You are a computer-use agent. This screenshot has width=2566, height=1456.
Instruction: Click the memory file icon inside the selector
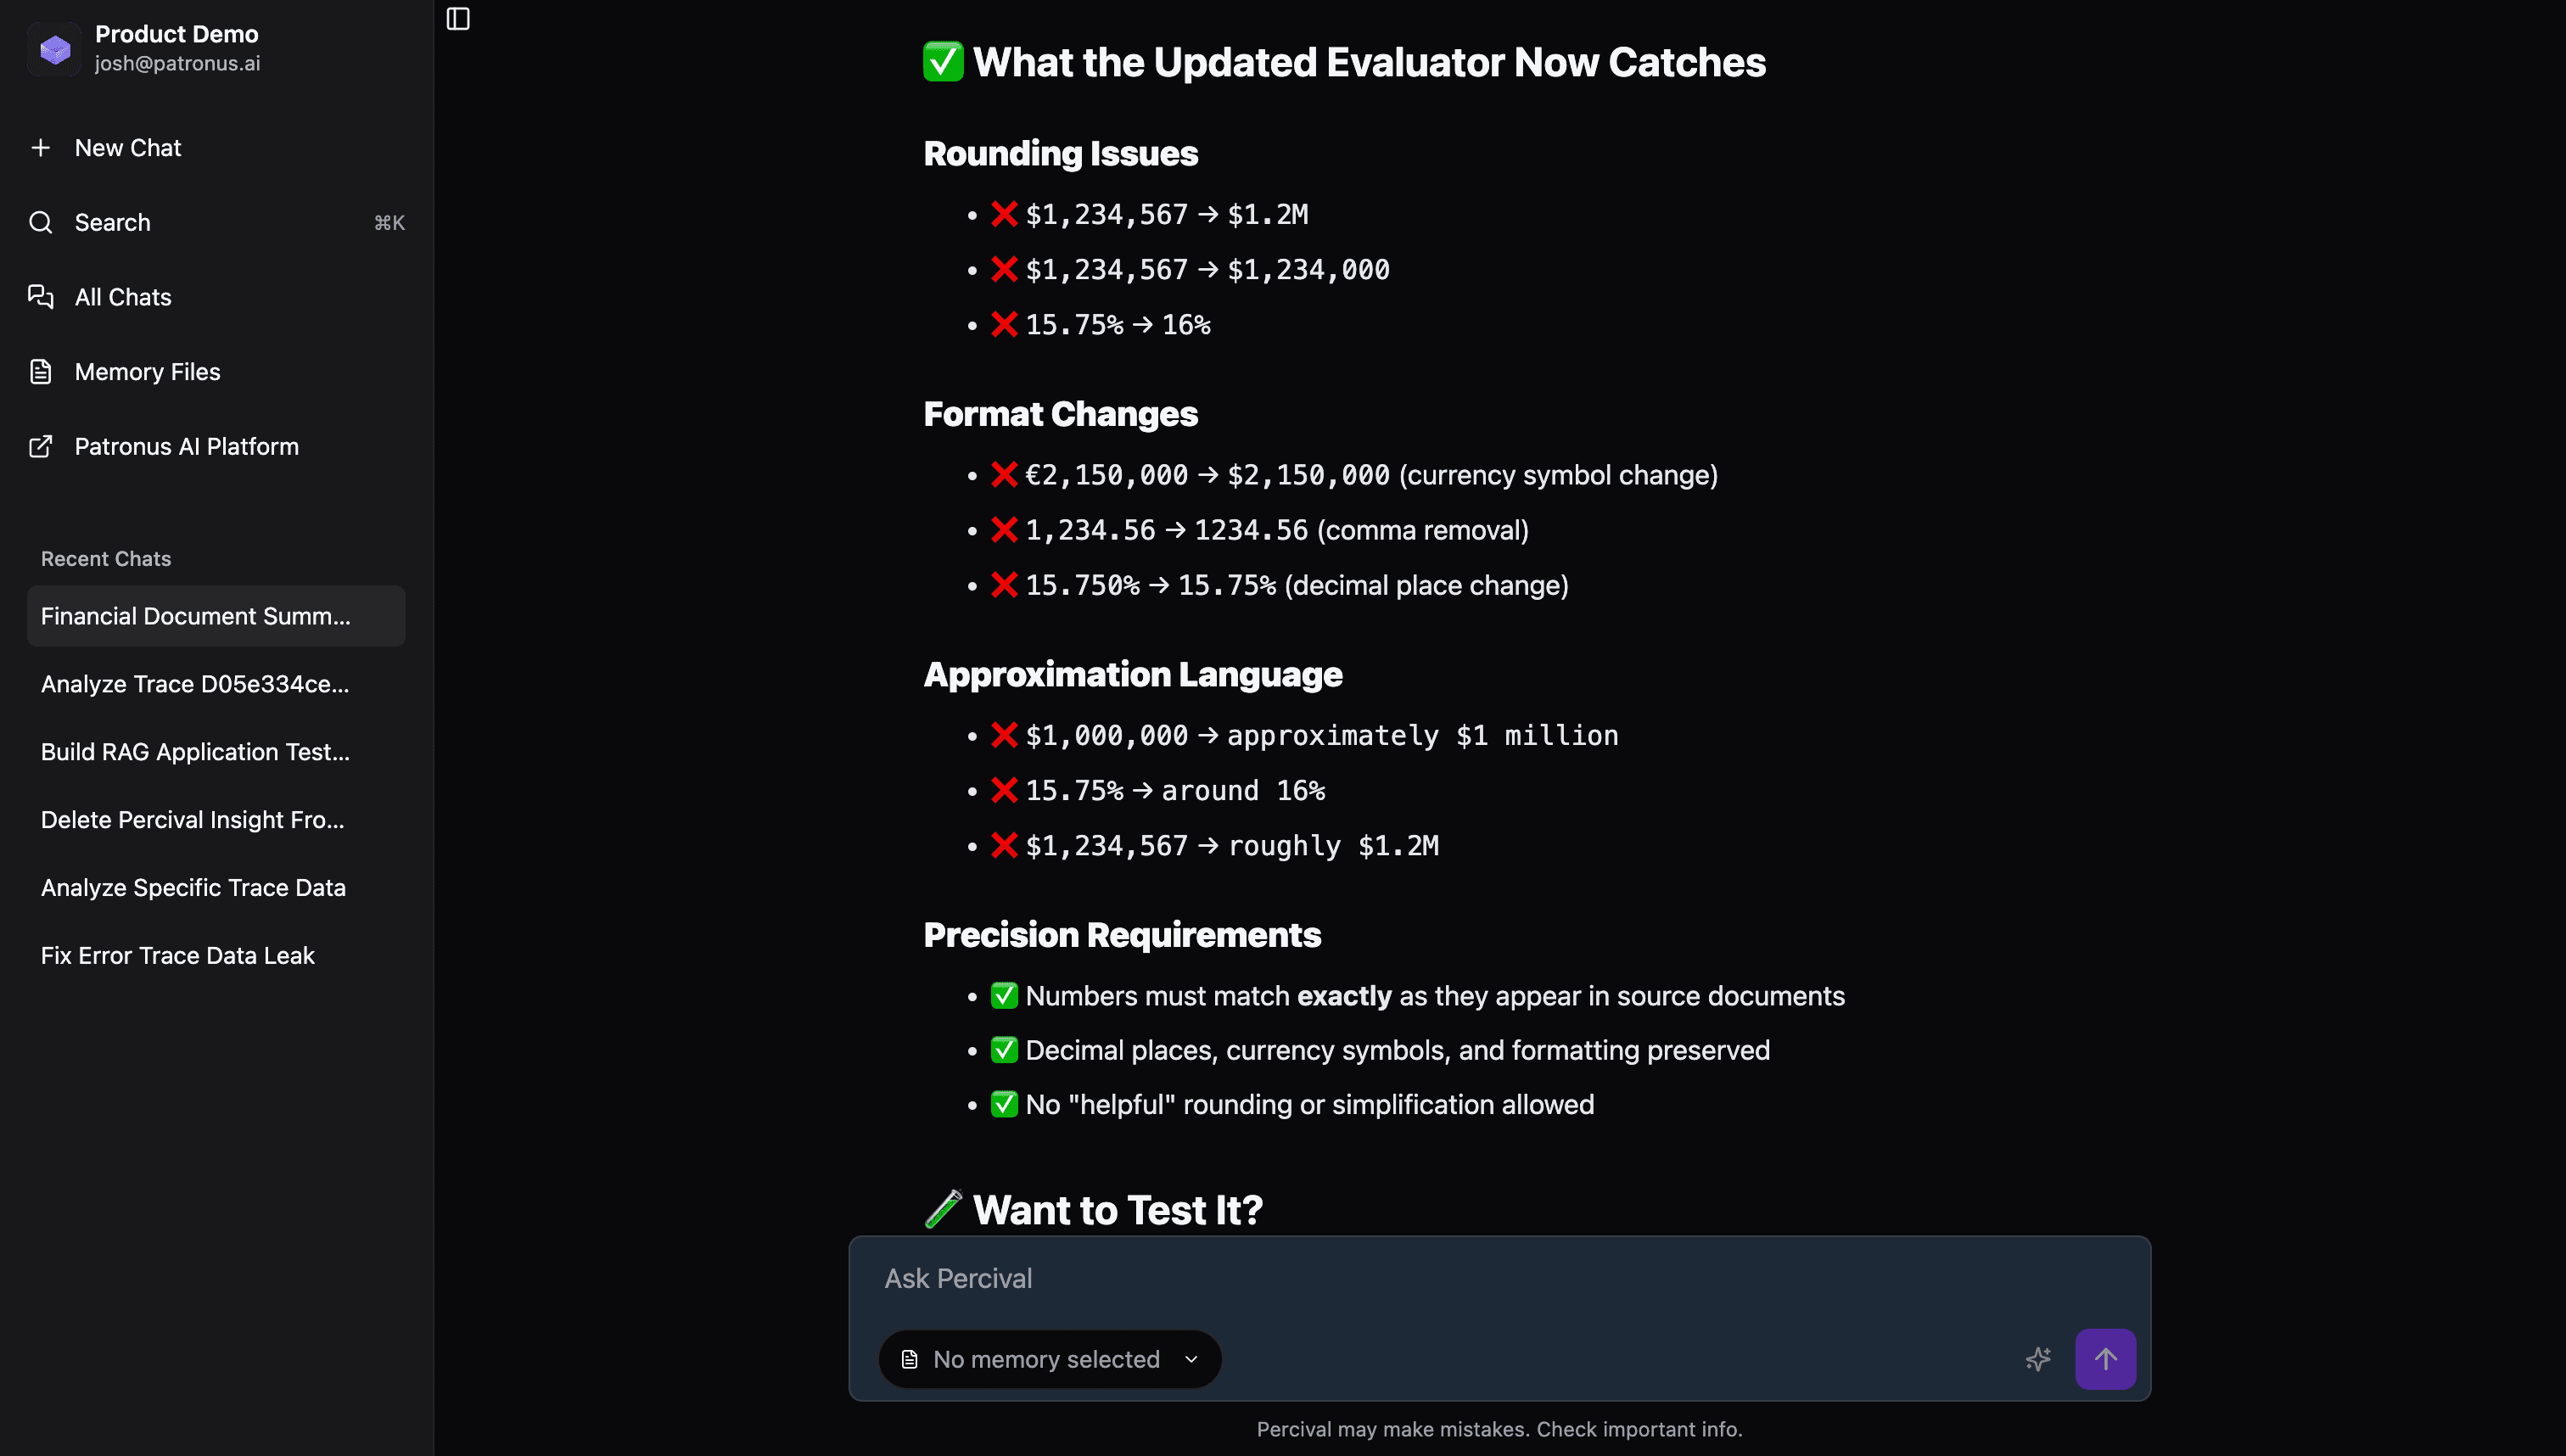(x=910, y=1358)
